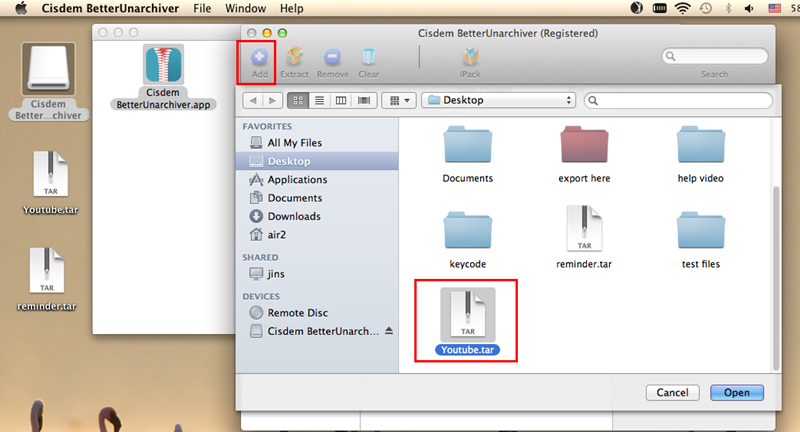This screenshot has height=432, width=800.
Task: Click the battery status icon
Action: (x=659, y=8)
